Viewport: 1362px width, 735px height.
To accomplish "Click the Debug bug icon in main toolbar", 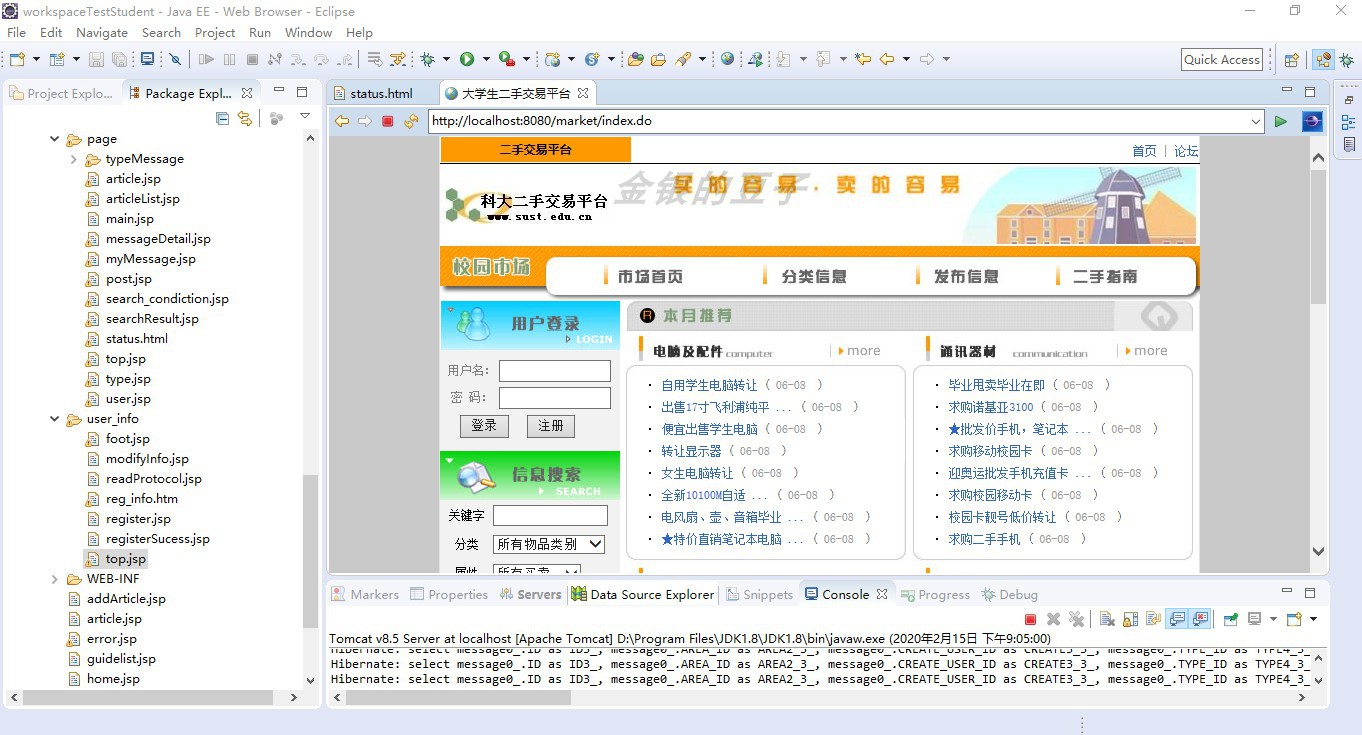I will pos(428,60).
